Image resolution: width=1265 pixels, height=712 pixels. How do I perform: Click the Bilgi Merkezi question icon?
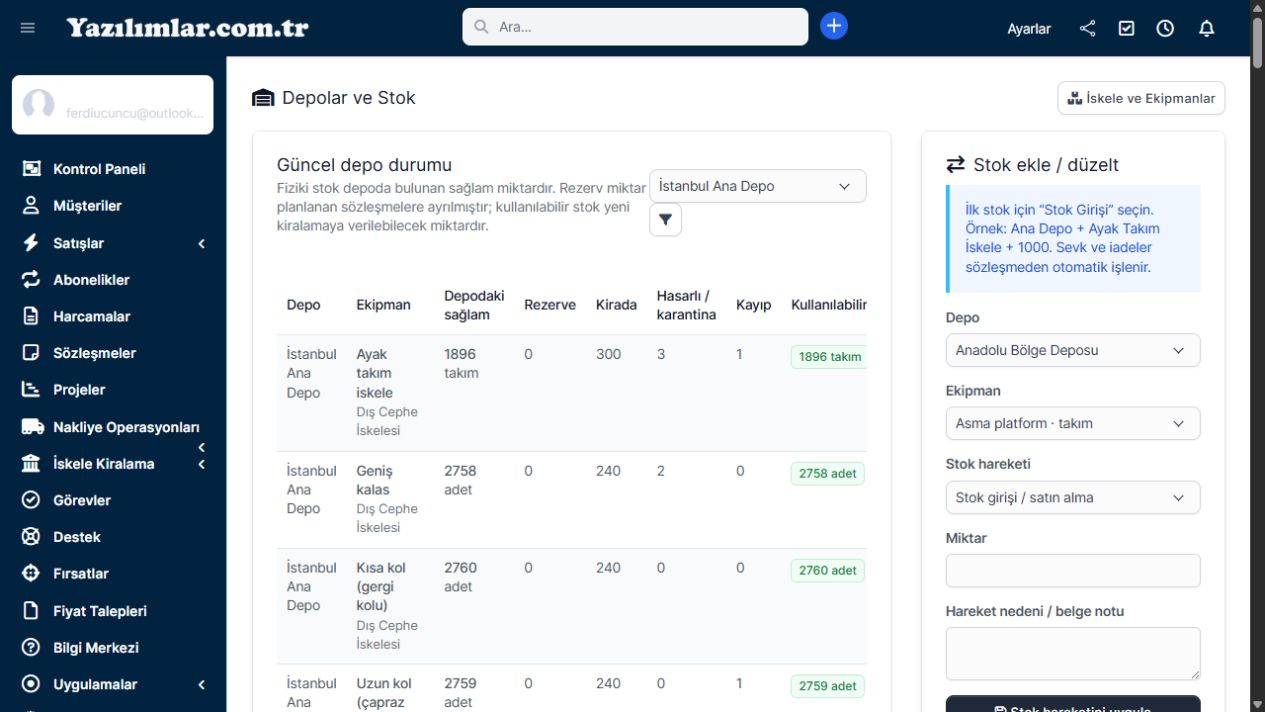pos(31,648)
